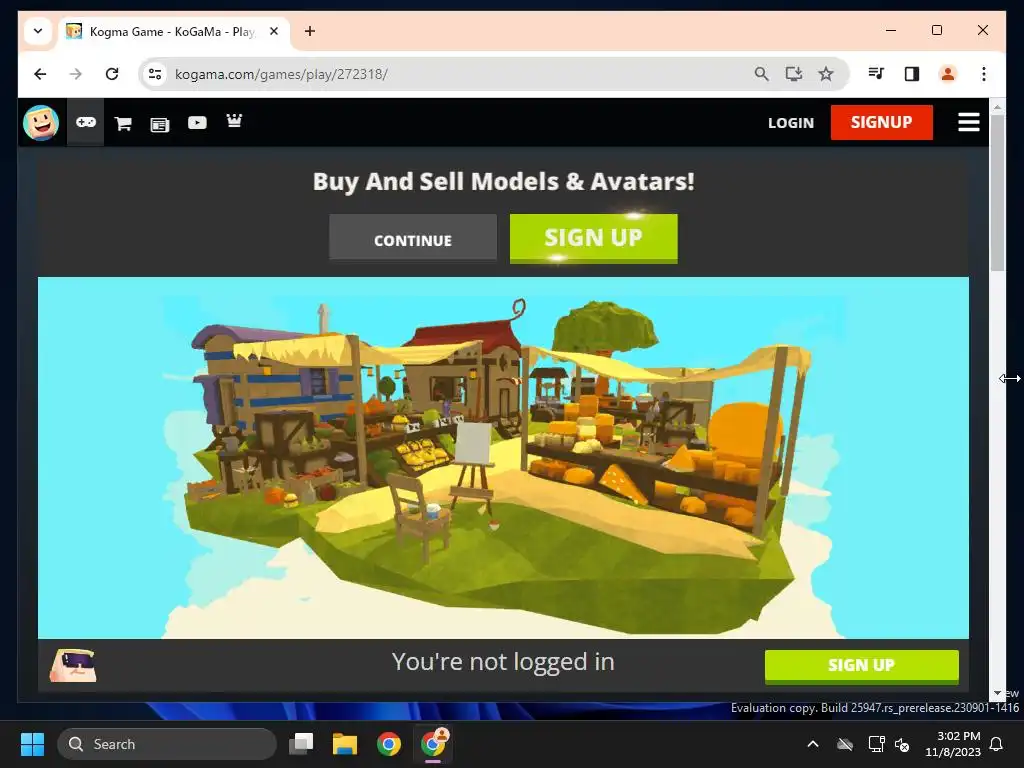Image resolution: width=1024 pixels, height=768 pixels.
Task: Click the forward navigation arrow
Action: coord(76,74)
